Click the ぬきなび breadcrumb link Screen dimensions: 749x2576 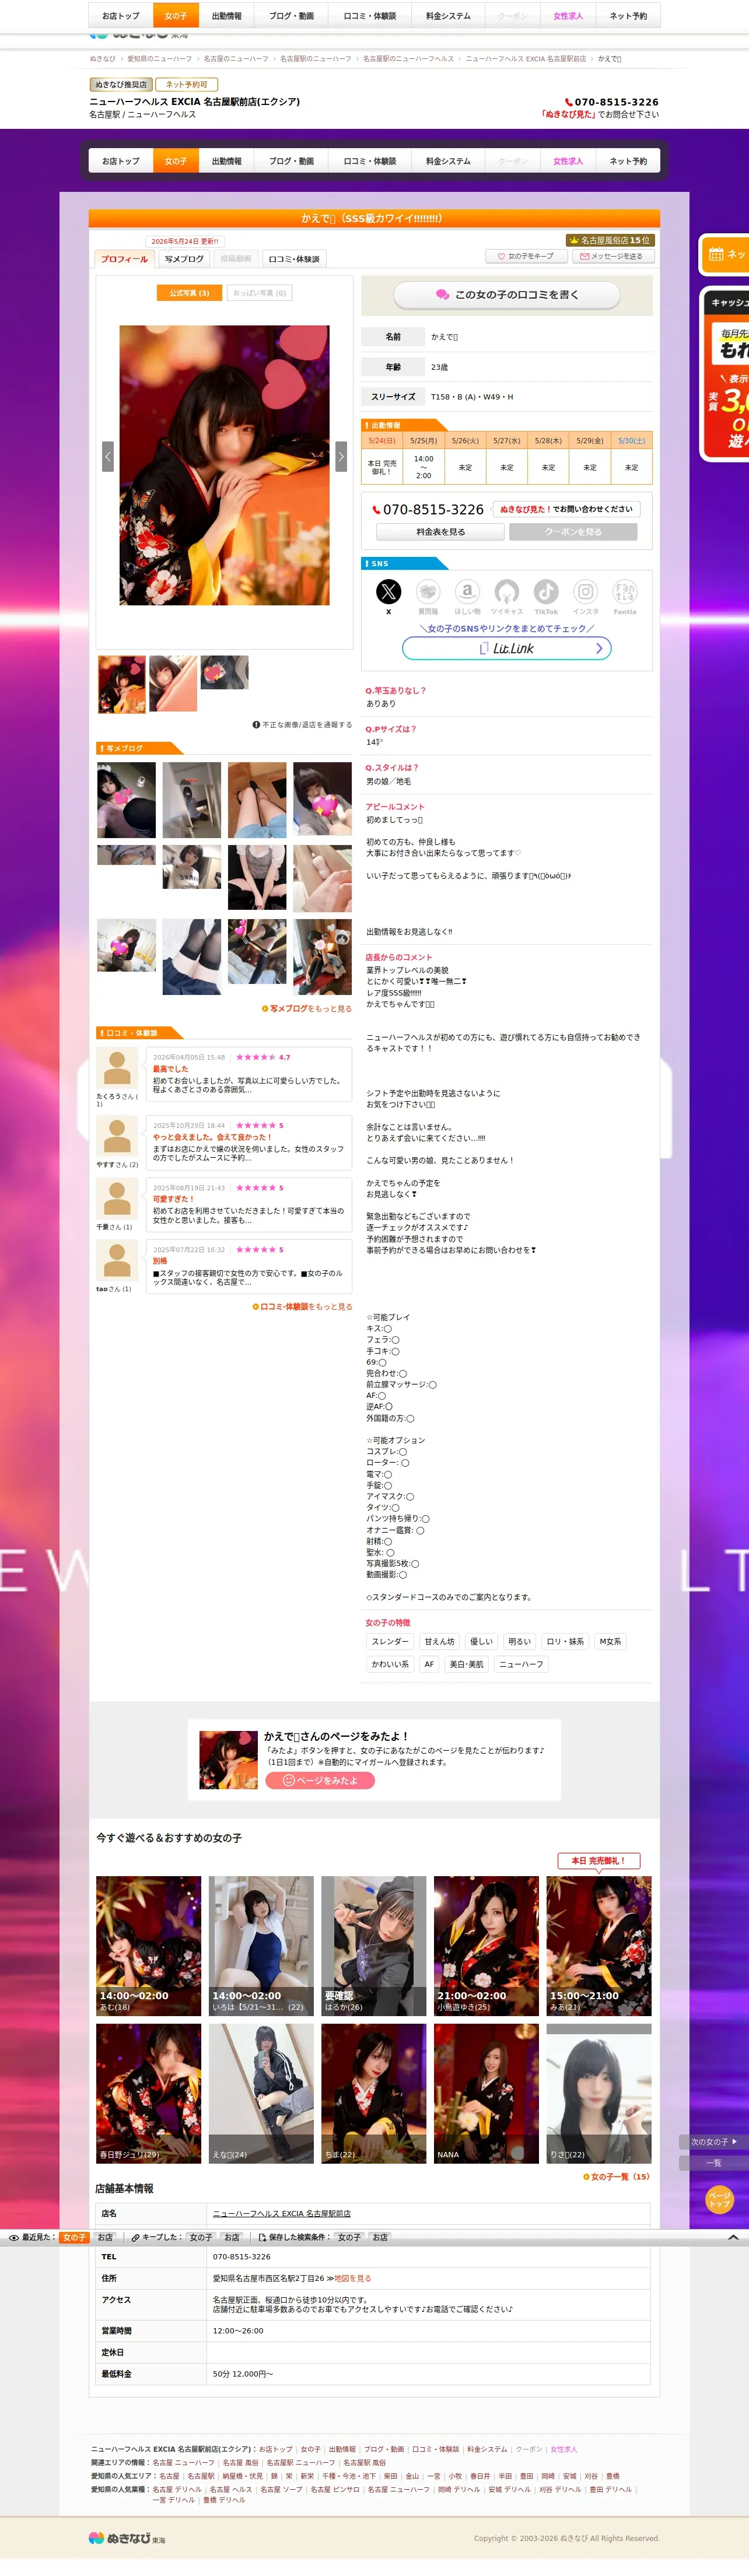(x=102, y=59)
